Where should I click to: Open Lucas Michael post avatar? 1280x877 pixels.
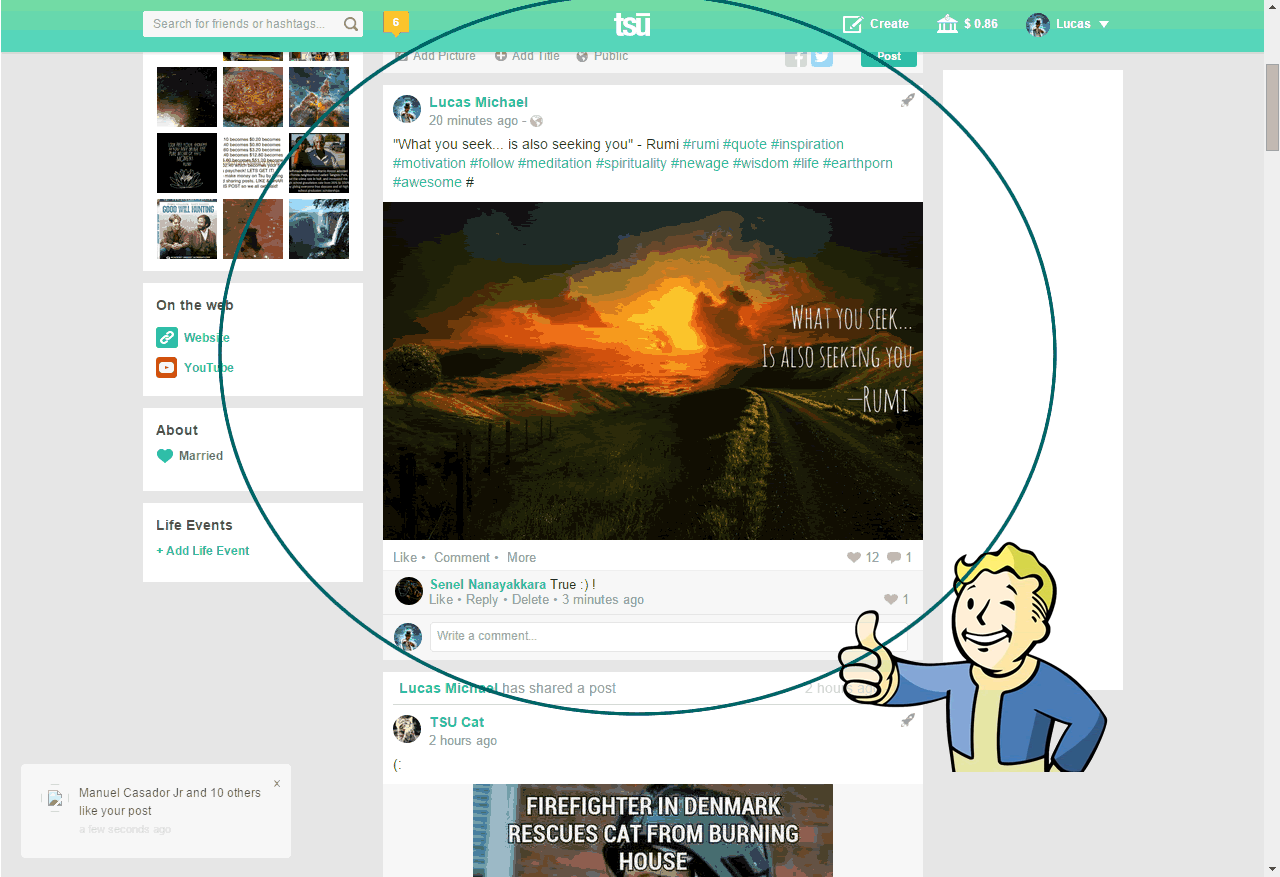tap(407, 109)
